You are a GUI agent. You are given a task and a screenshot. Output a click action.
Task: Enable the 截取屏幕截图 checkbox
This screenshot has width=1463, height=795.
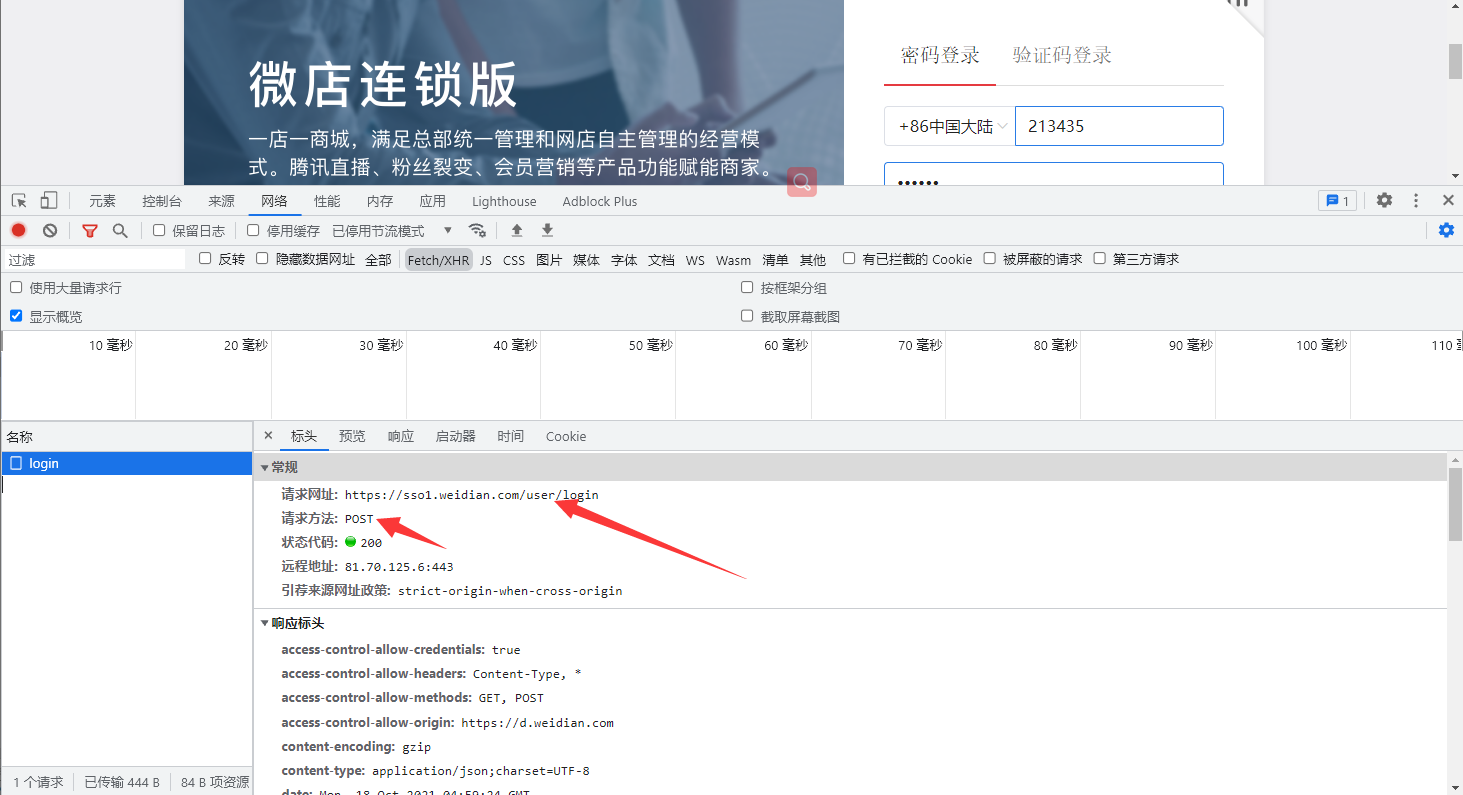747,316
